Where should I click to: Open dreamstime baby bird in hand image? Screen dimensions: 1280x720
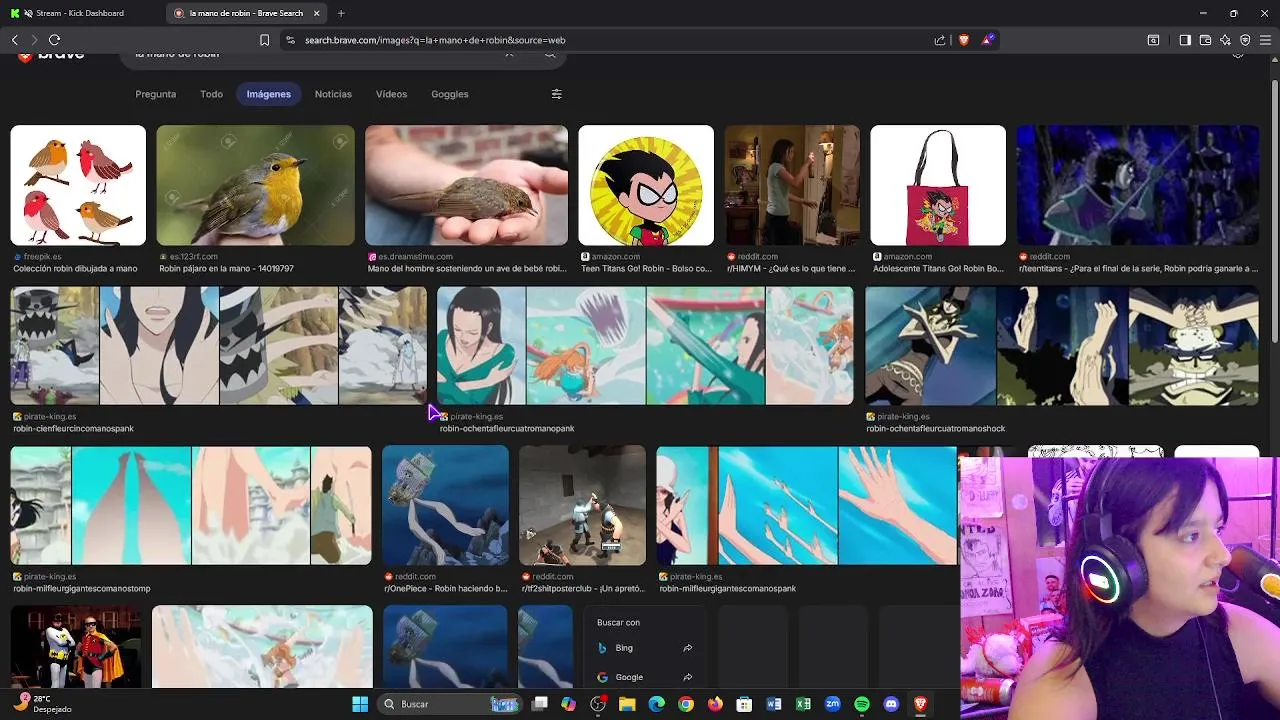pyautogui.click(x=466, y=185)
